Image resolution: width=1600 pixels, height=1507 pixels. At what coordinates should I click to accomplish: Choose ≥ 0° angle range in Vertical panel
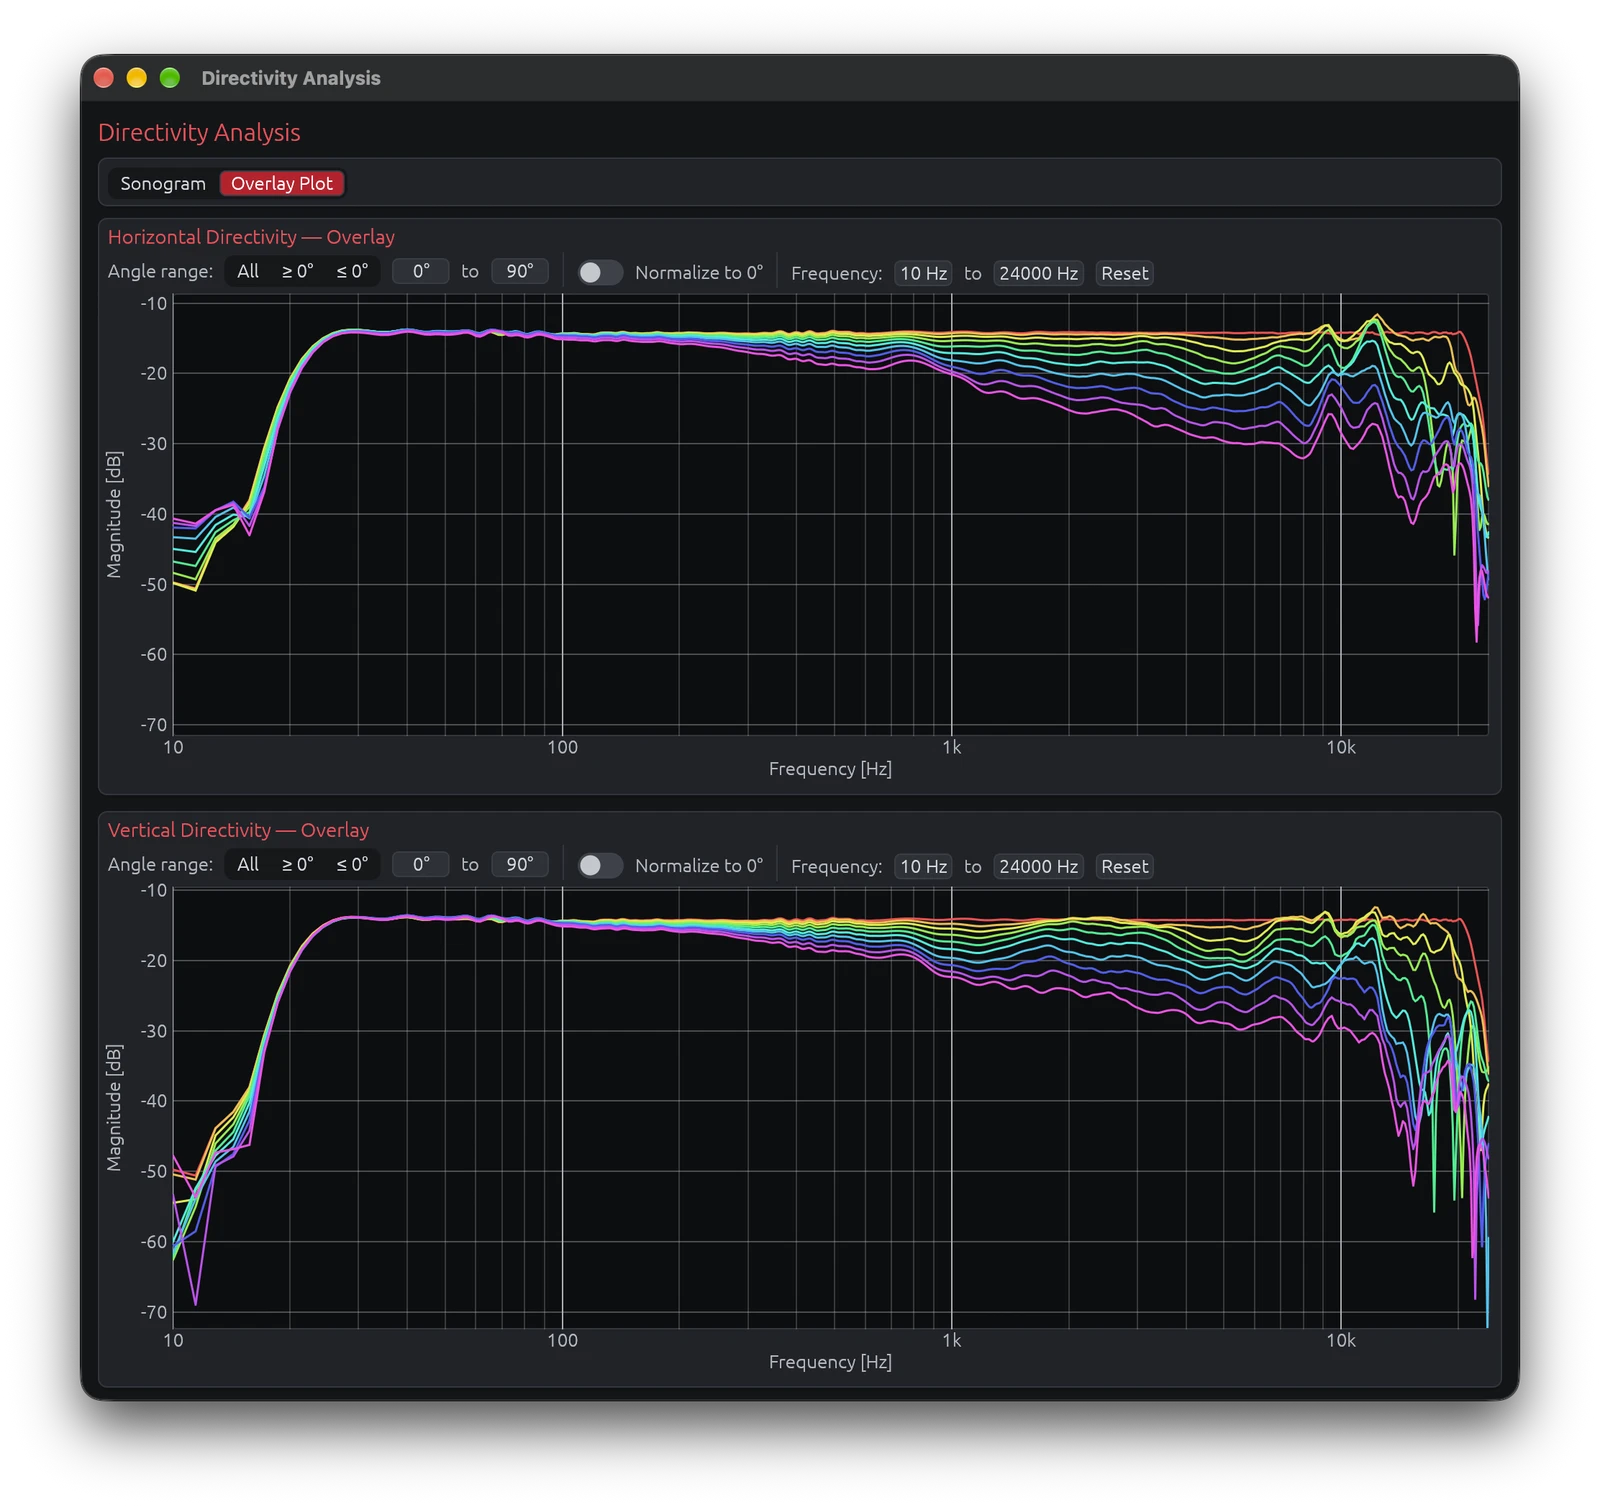[297, 864]
